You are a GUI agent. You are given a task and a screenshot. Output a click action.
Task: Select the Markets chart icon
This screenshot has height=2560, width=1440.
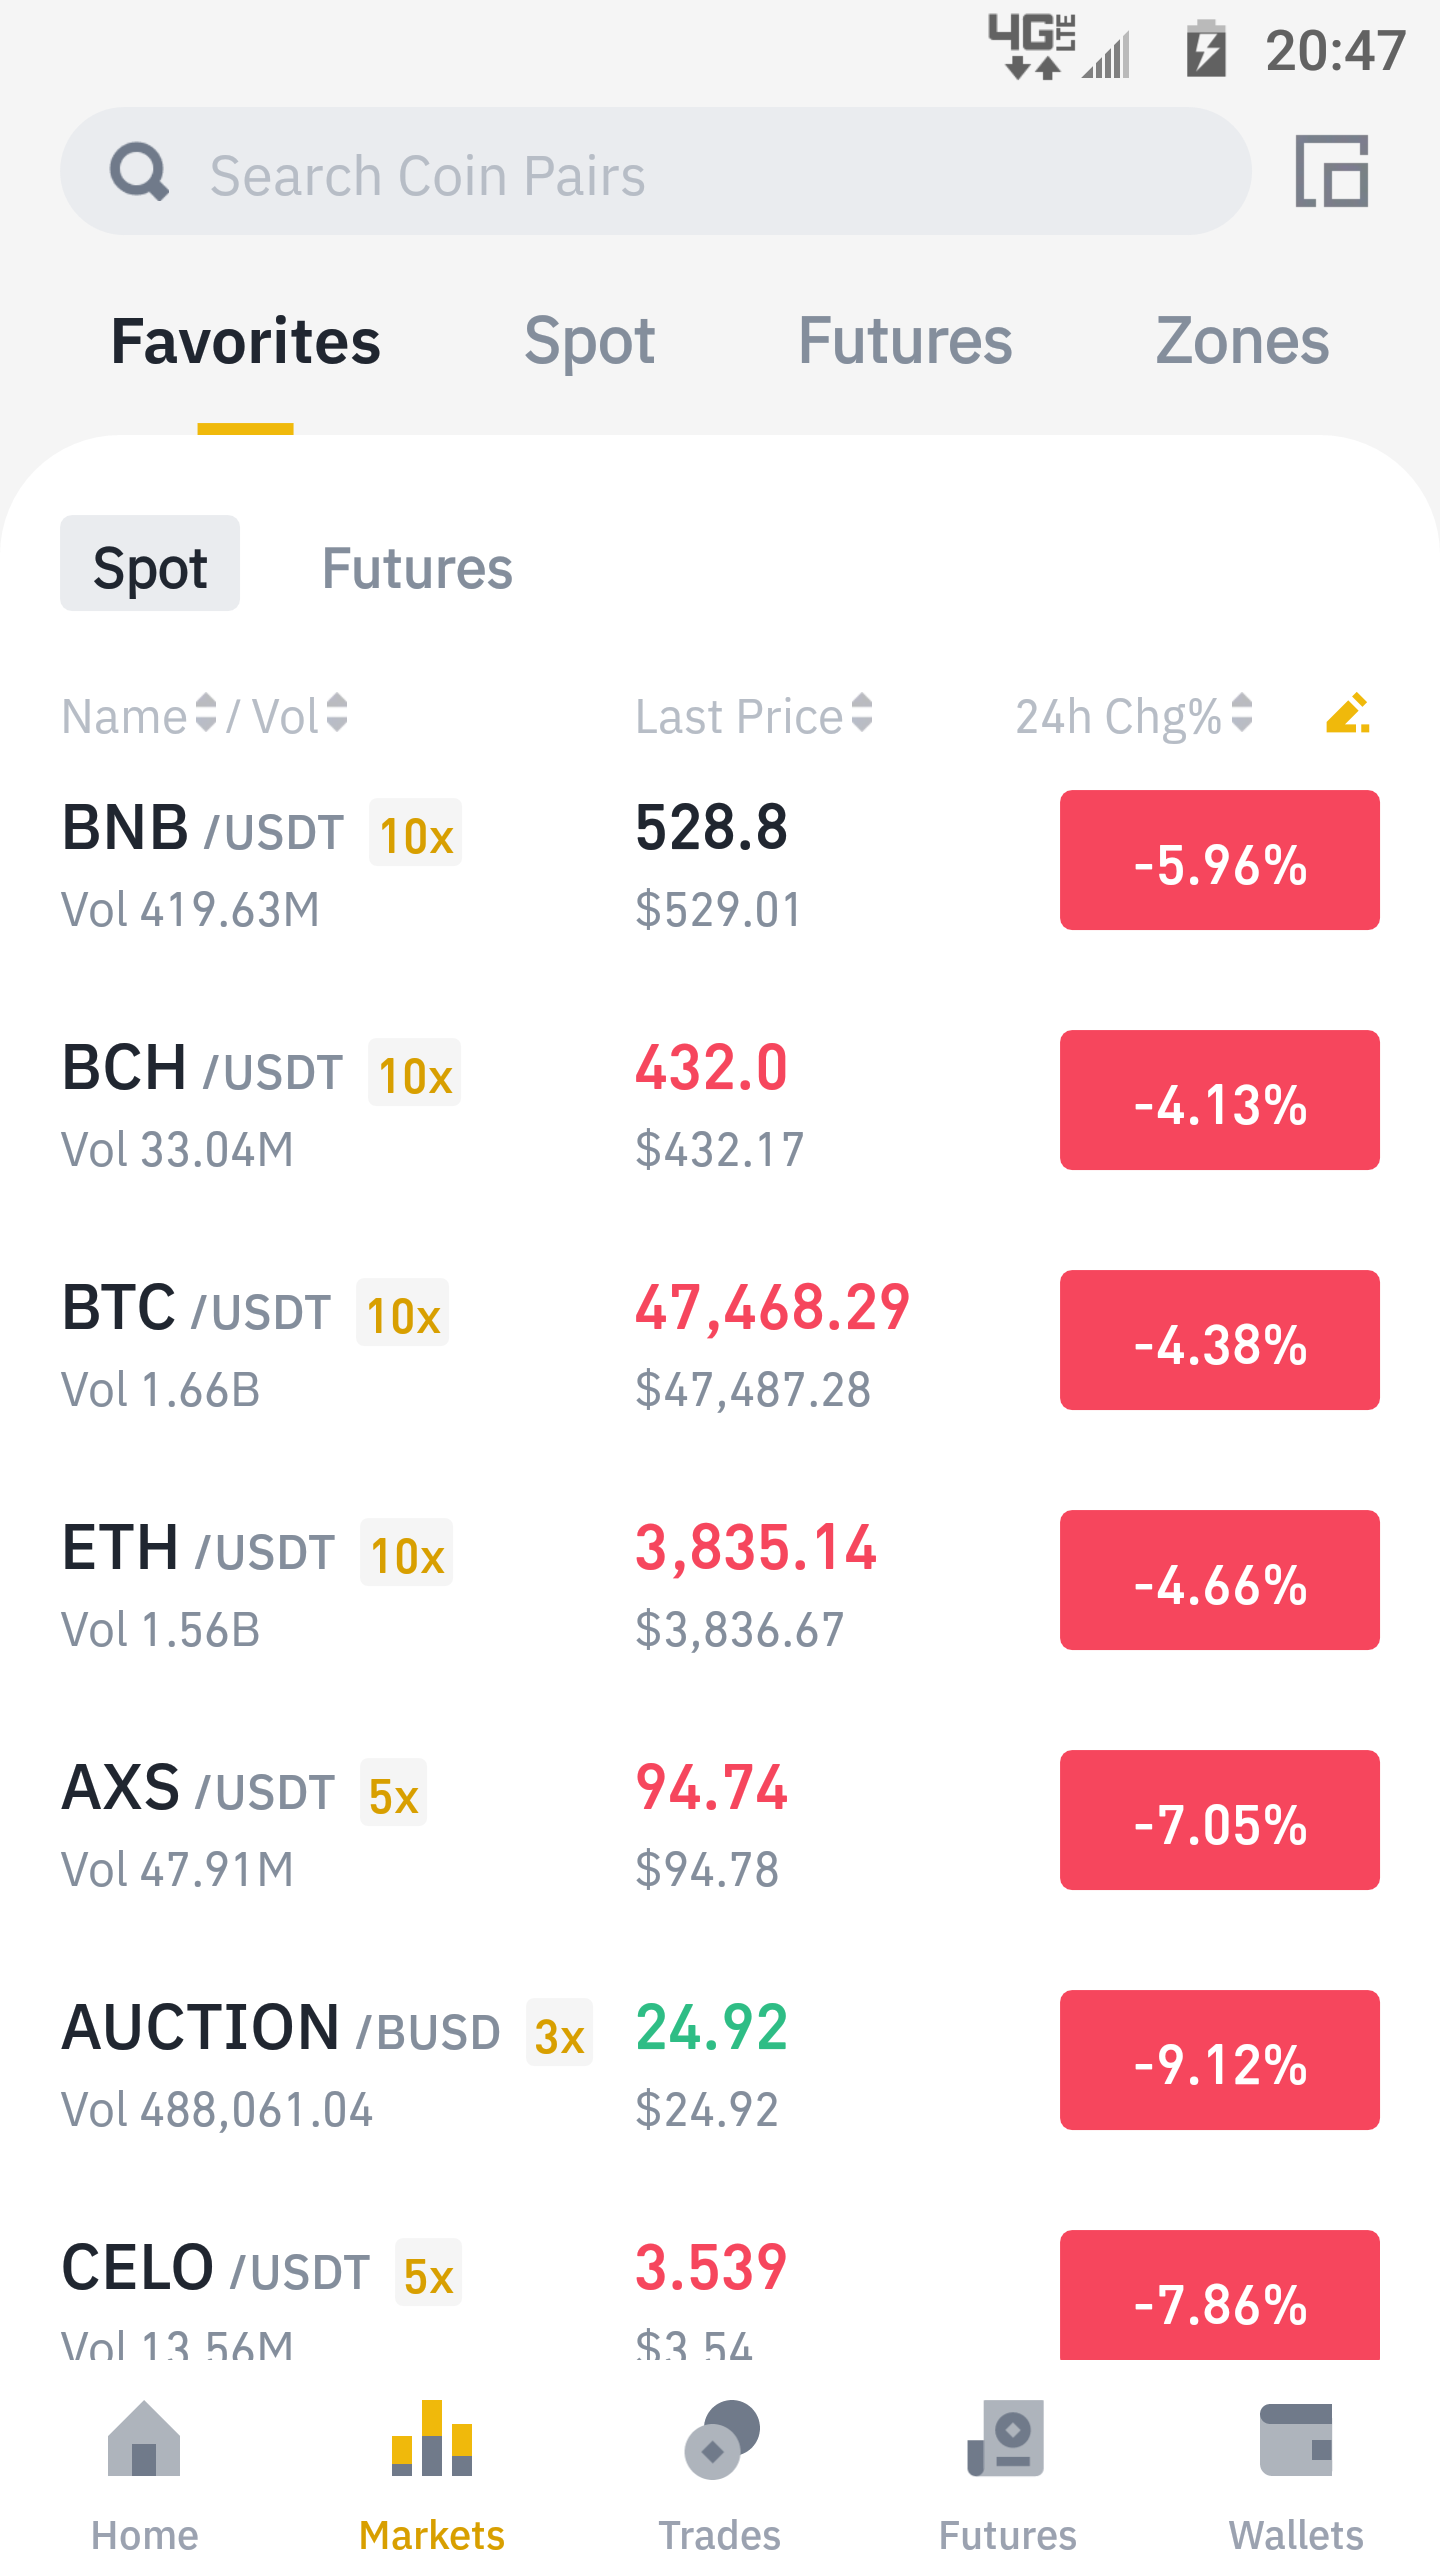tap(432, 2438)
